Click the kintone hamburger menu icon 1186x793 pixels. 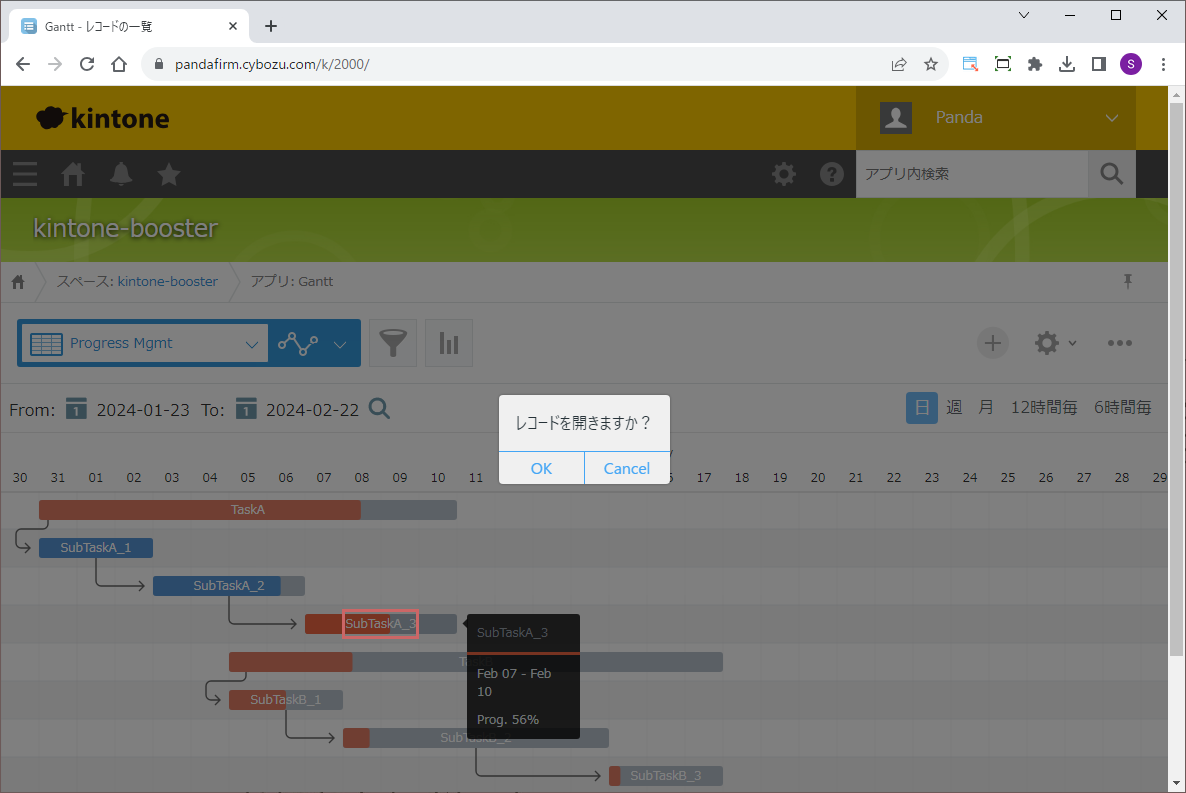(x=25, y=174)
